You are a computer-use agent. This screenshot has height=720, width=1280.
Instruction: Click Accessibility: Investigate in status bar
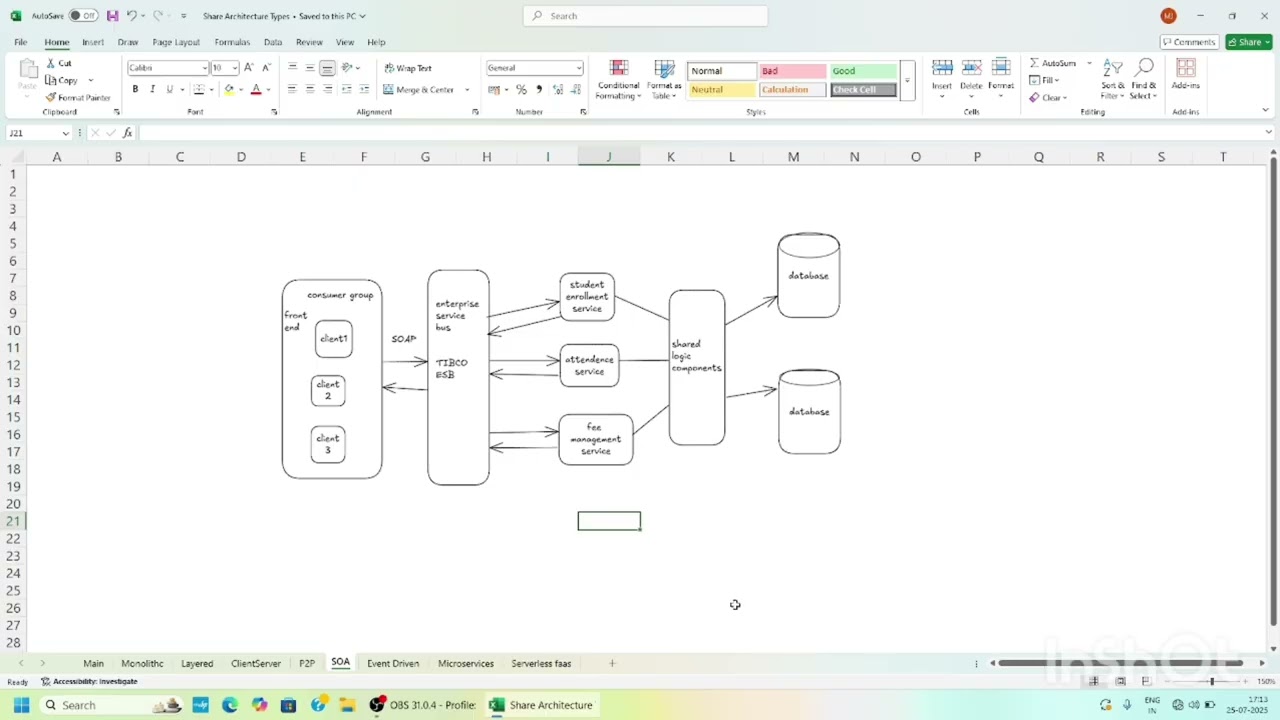click(x=89, y=682)
